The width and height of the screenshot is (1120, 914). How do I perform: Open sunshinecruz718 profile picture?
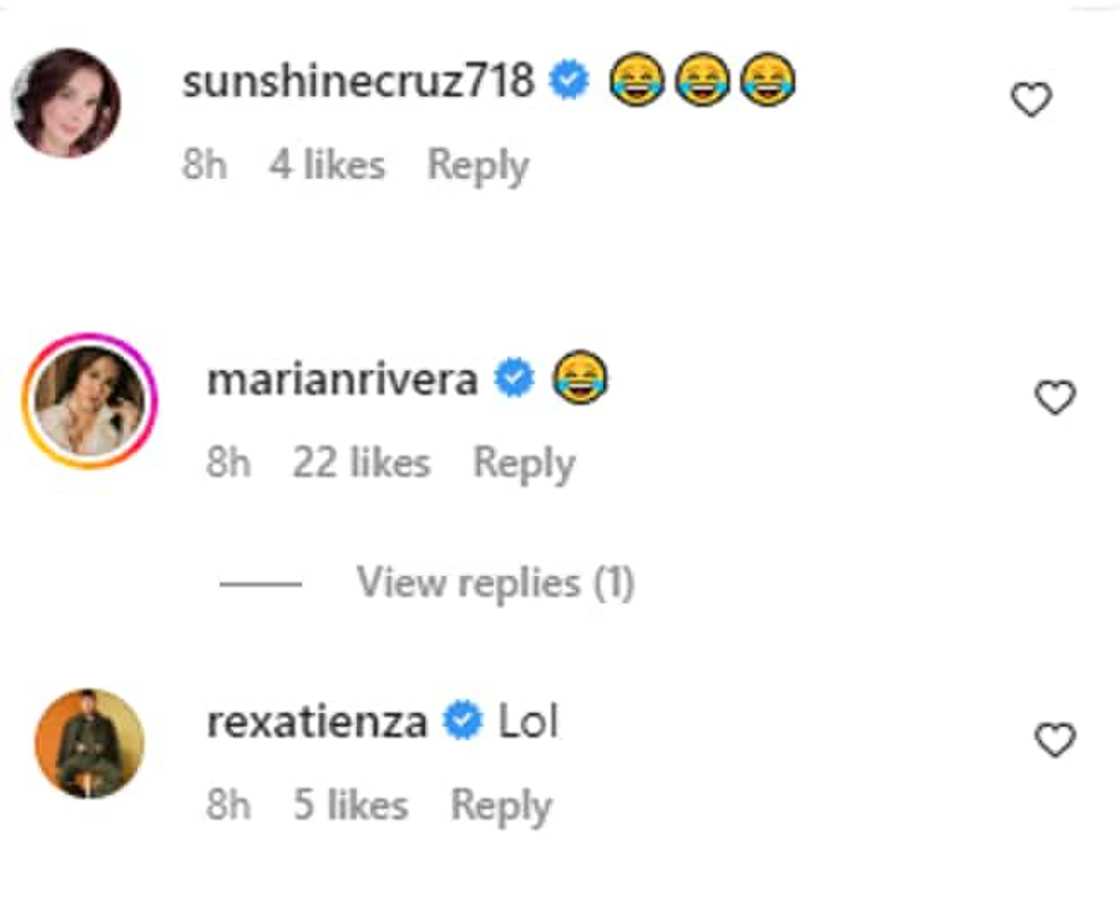66,103
